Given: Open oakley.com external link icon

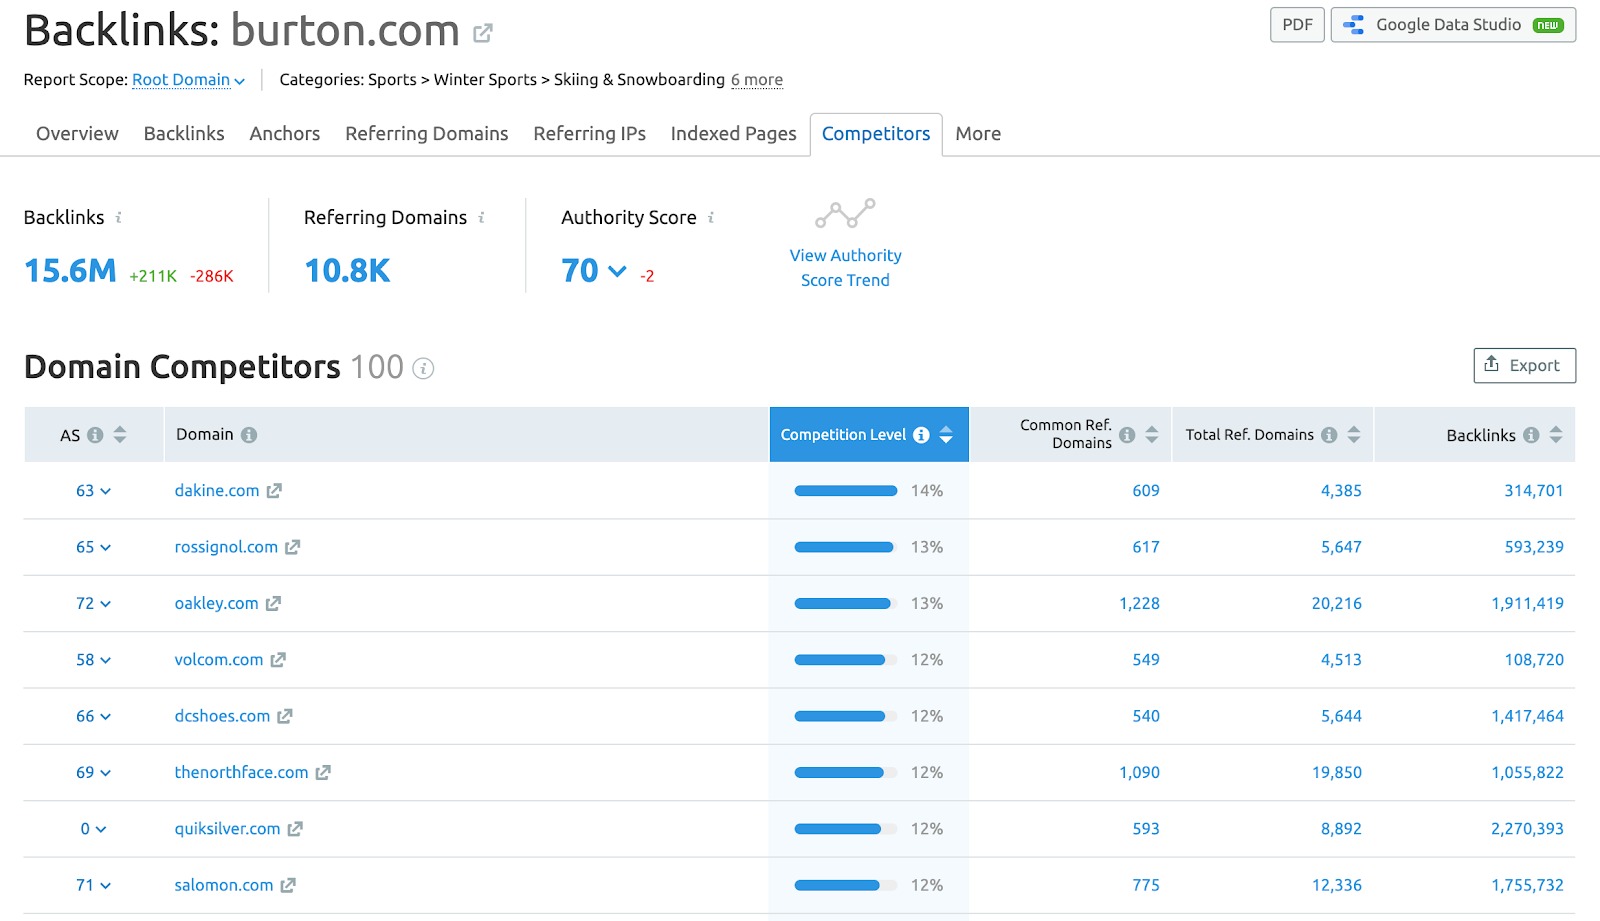Looking at the screenshot, I should click(273, 604).
